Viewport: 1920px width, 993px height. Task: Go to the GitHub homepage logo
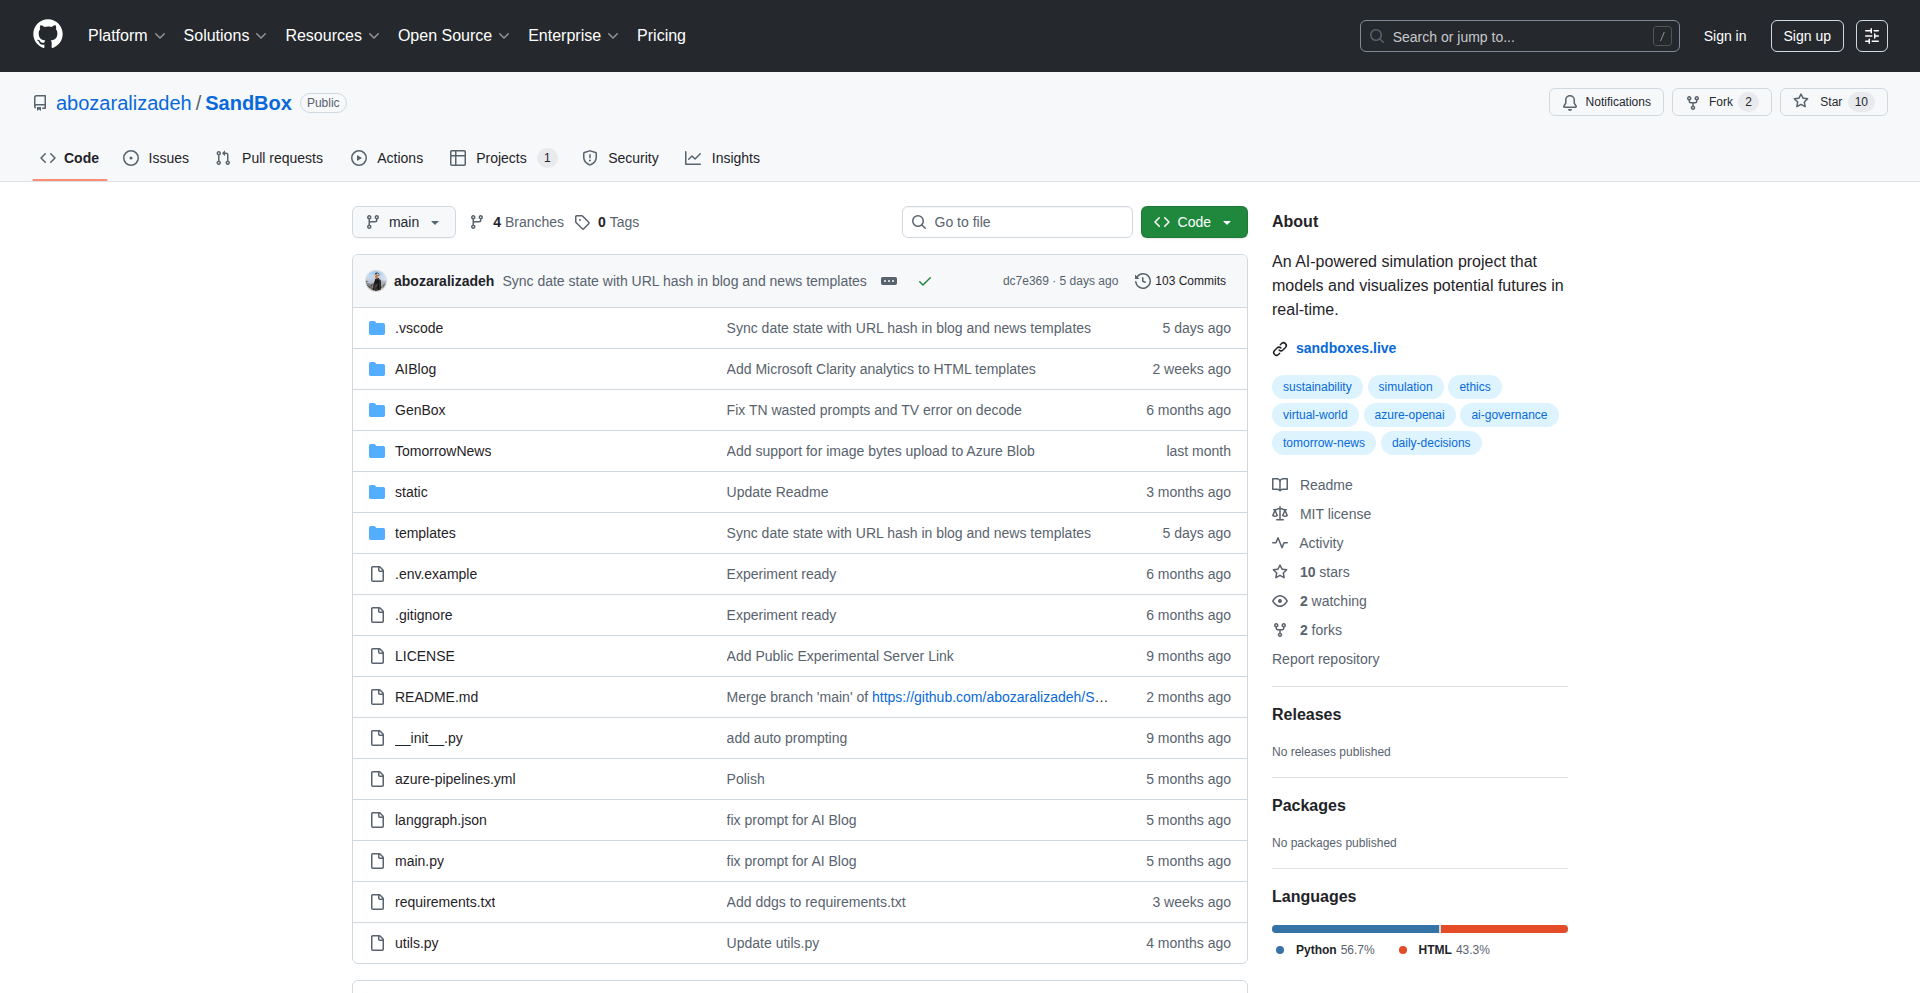coord(48,35)
